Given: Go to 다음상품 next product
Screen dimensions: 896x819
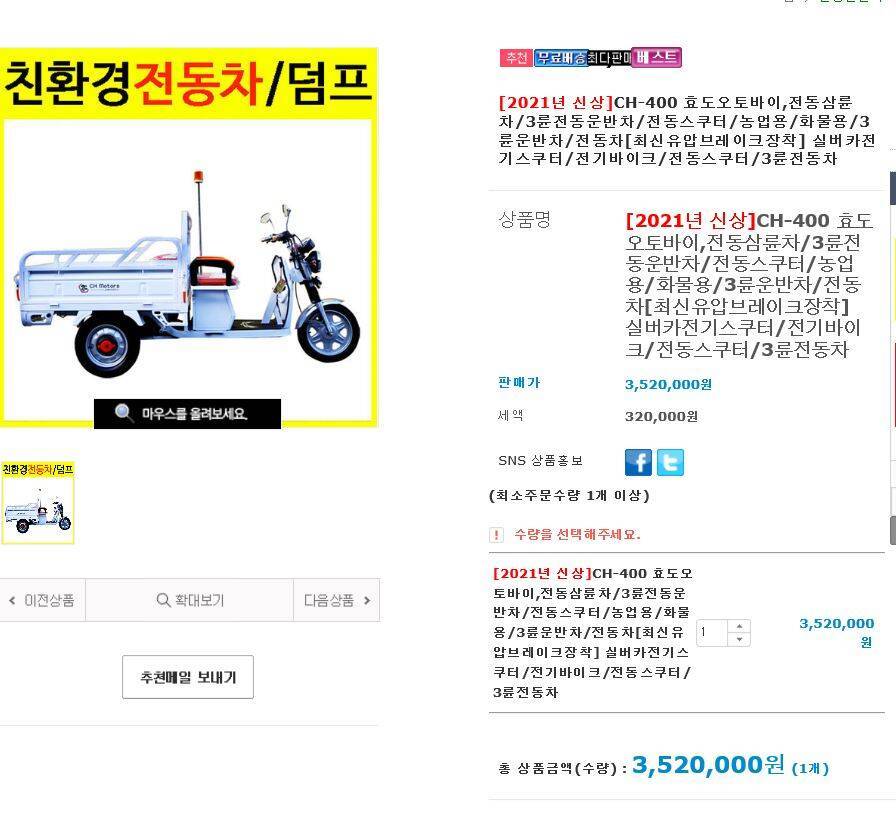Looking at the screenshot, I should (x=337, y=600).
